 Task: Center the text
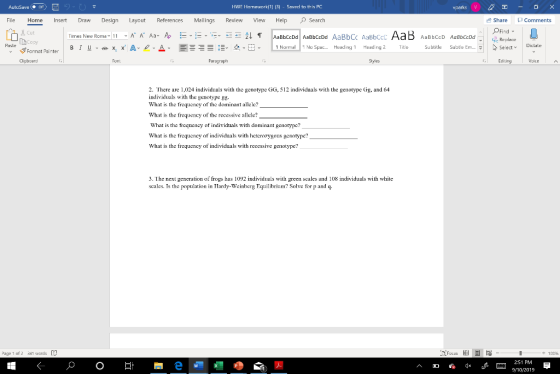click(192, 48)
